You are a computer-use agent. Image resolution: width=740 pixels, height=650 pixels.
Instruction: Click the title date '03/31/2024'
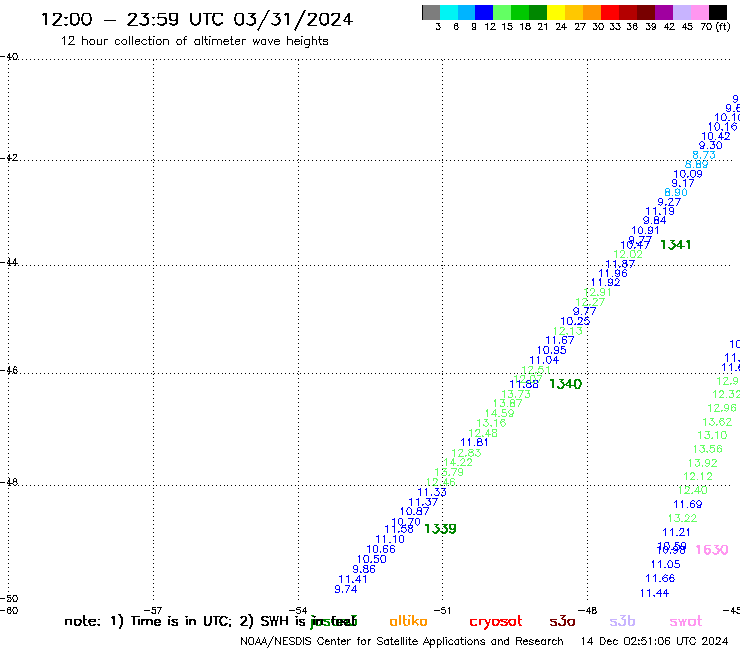tap(293, 19)
